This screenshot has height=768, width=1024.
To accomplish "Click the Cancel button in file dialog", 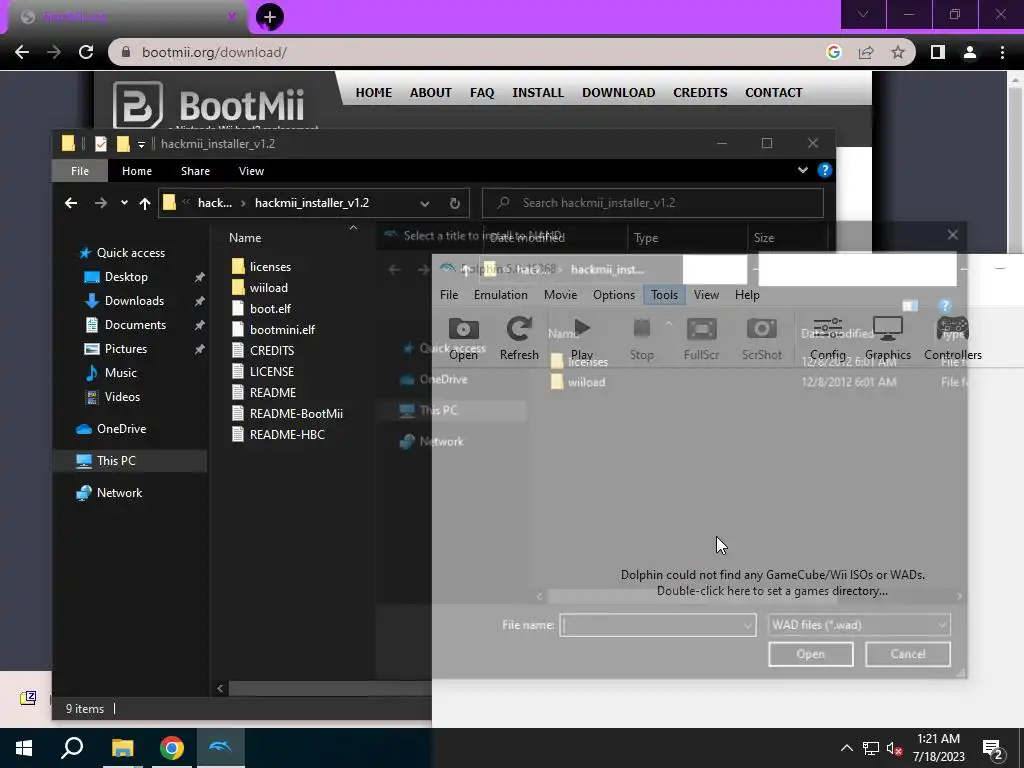I will [x=907, y=654].
